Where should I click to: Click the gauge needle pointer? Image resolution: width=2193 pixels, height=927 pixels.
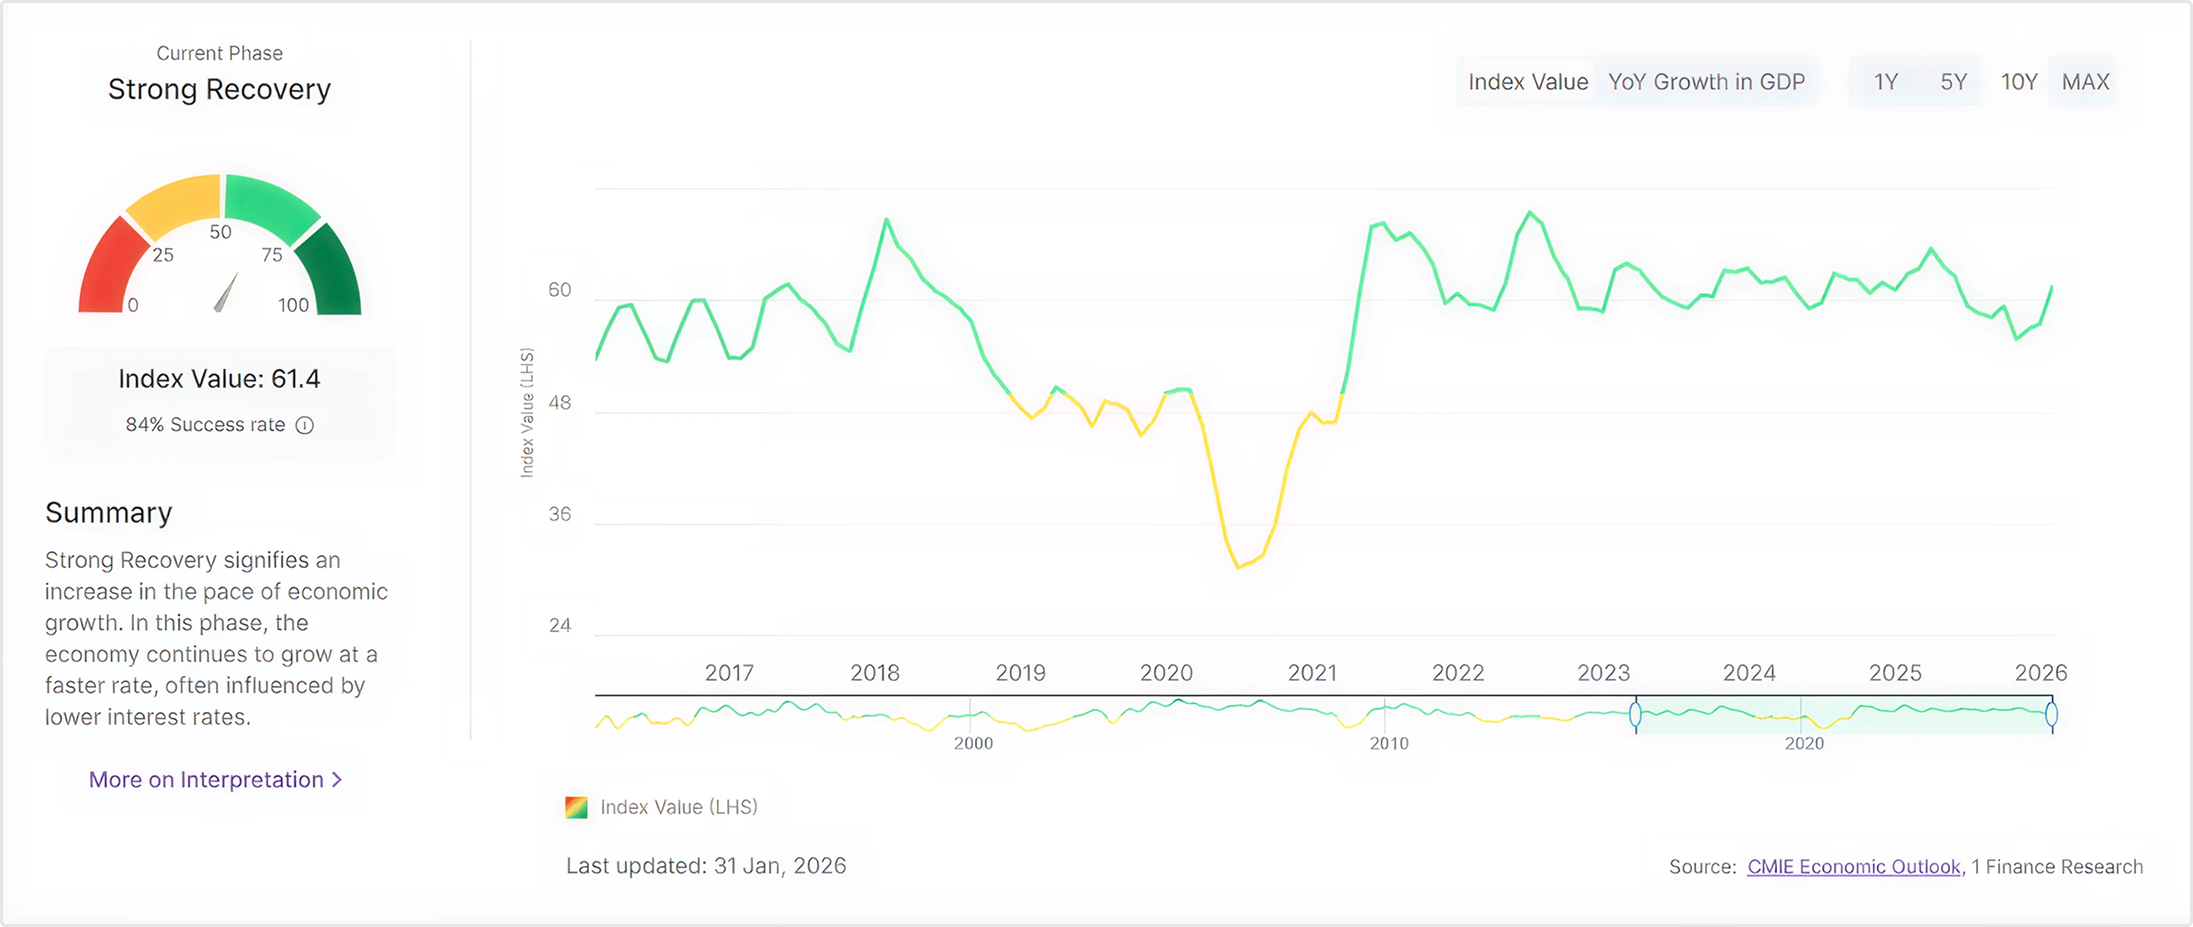click(x=227, y=293)
